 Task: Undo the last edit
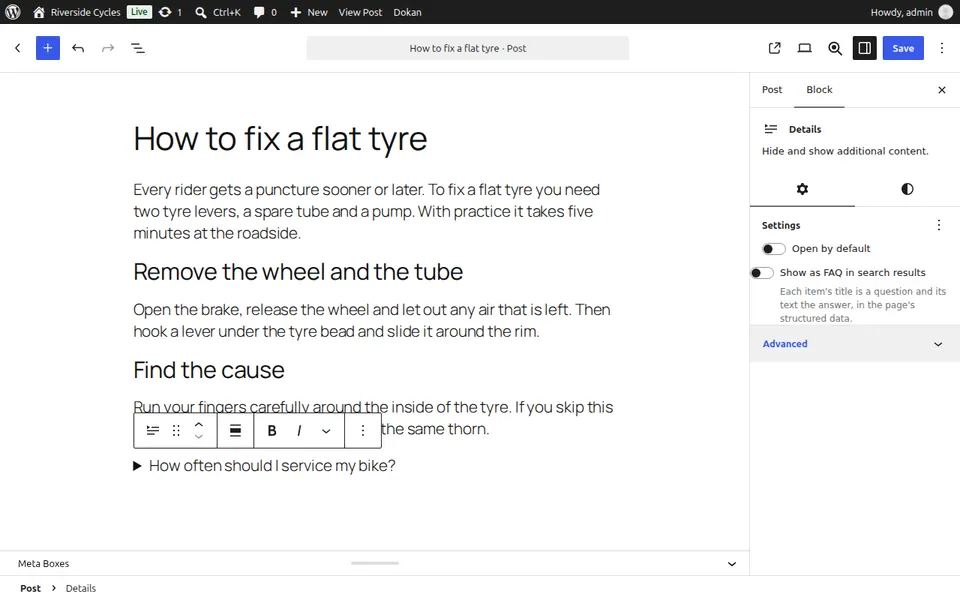(78, 48)
